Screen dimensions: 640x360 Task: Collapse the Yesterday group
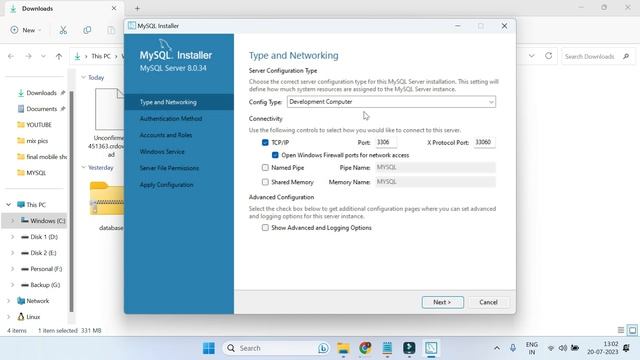pyautogui.click(x=83, y=167)
